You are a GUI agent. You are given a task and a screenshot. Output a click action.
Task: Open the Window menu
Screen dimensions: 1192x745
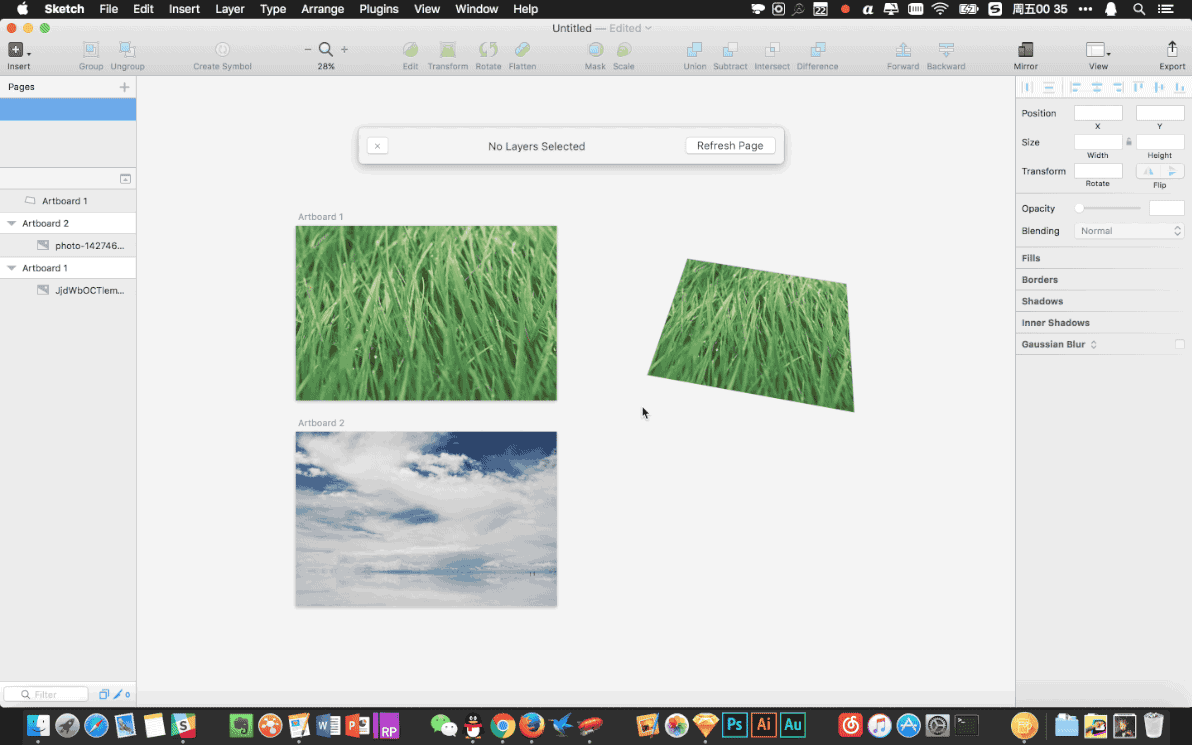tap(477, 9)
